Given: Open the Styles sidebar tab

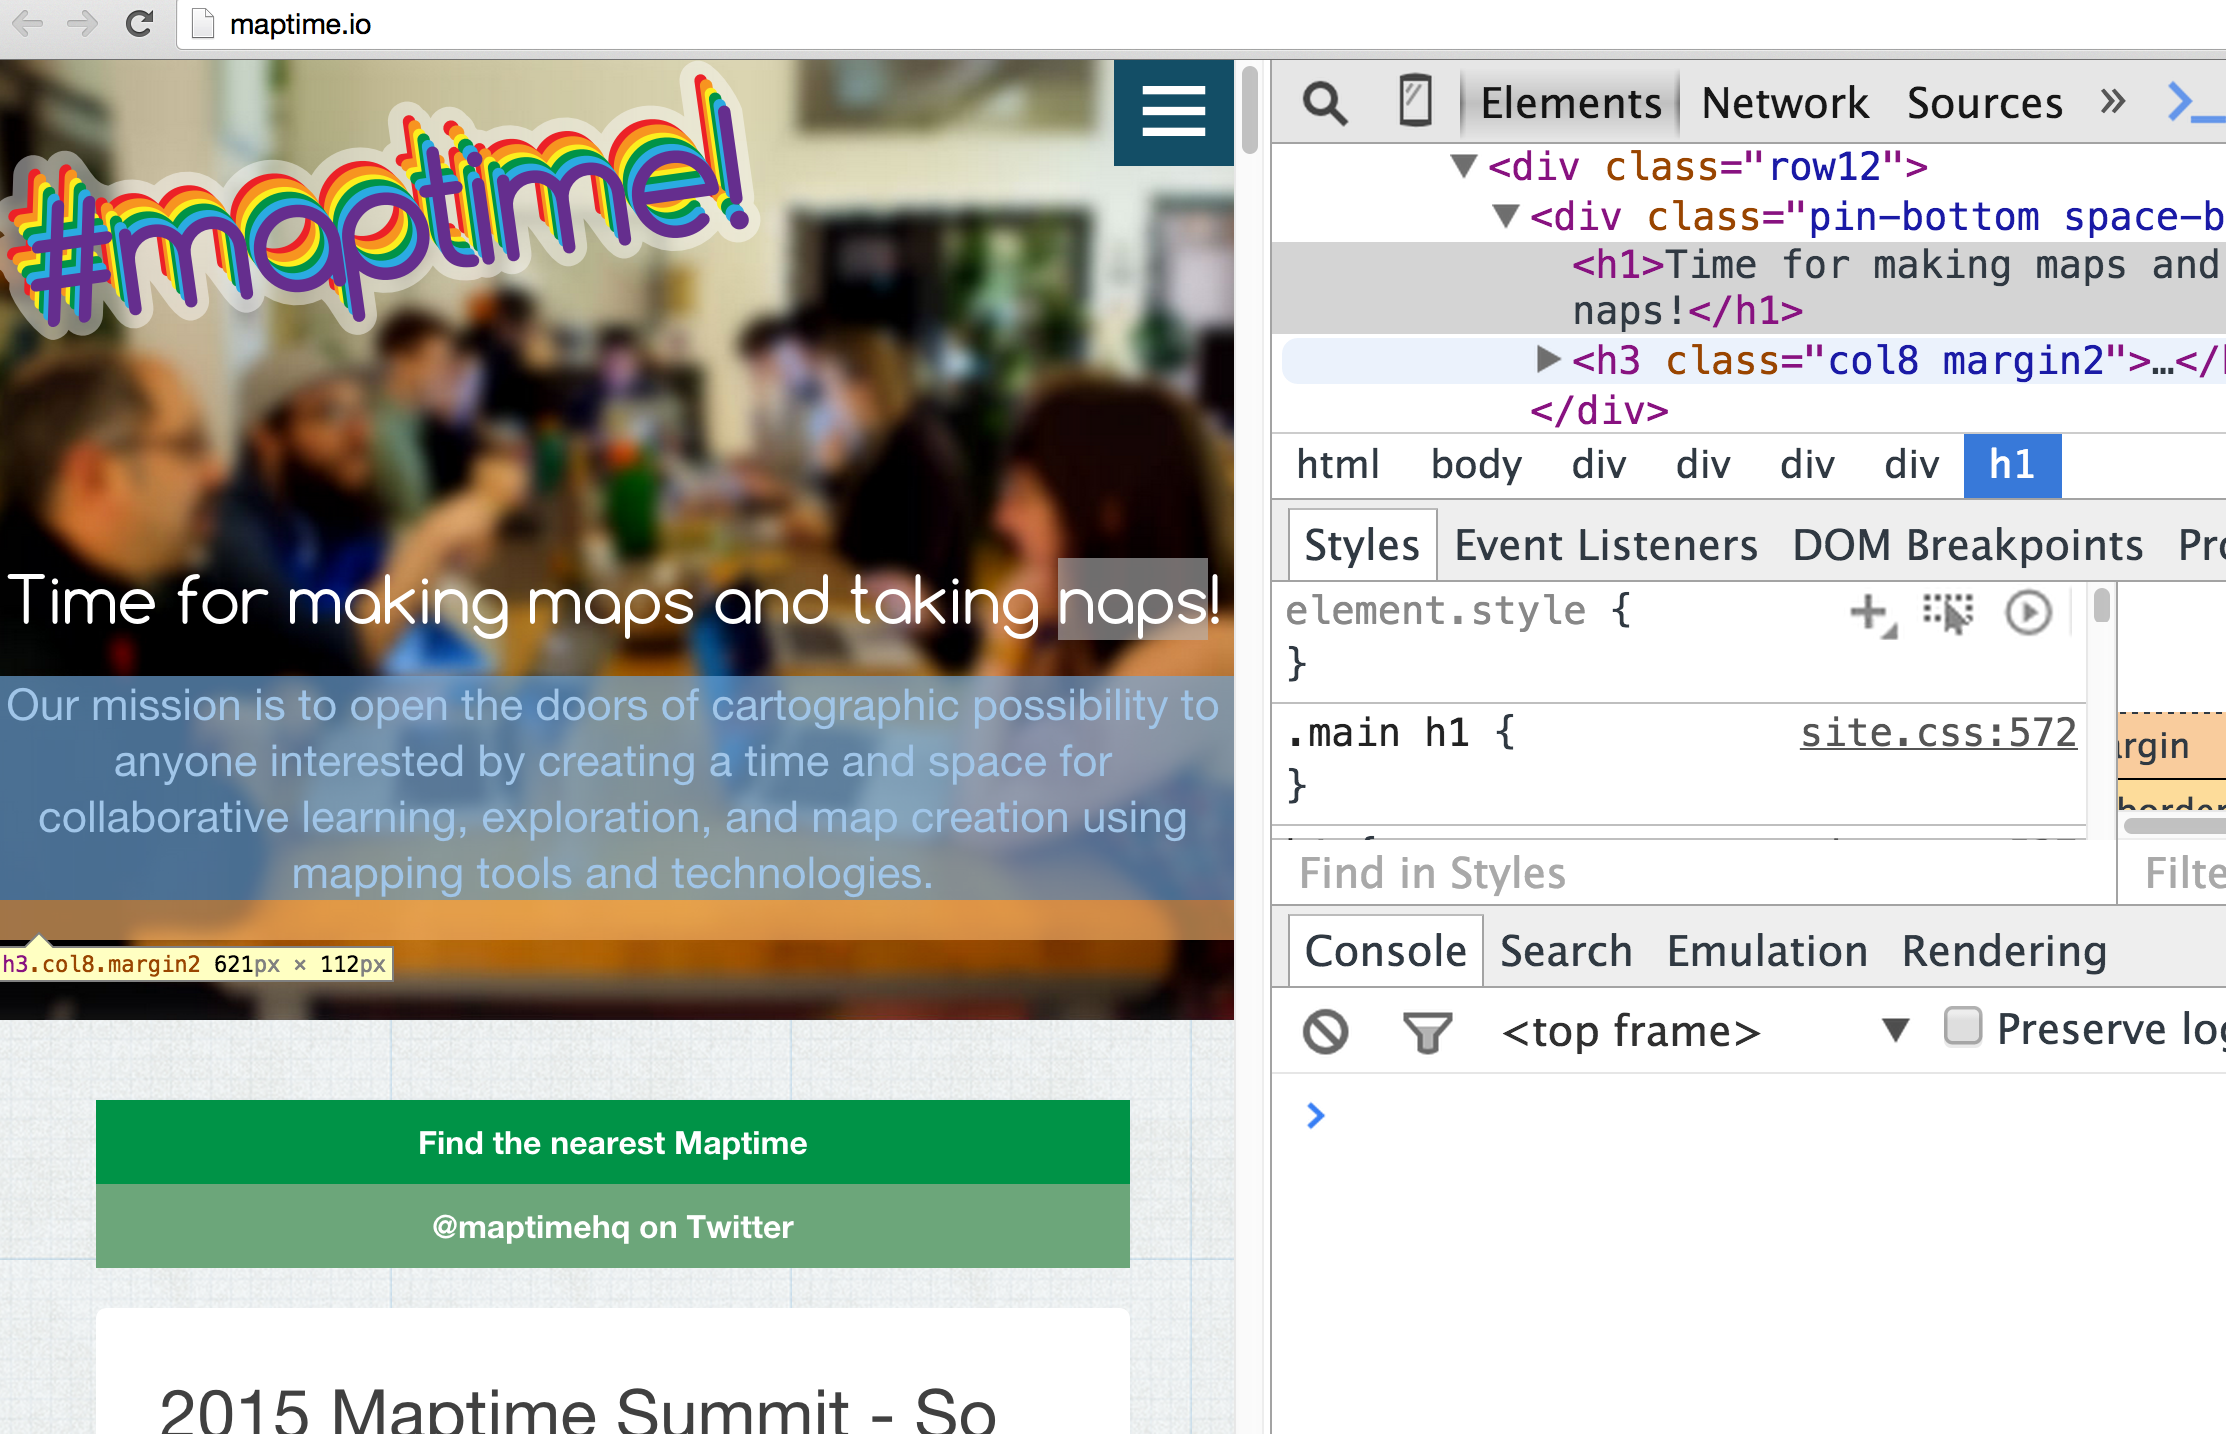Looking at the screenshot, I should tap(1362, 545).
